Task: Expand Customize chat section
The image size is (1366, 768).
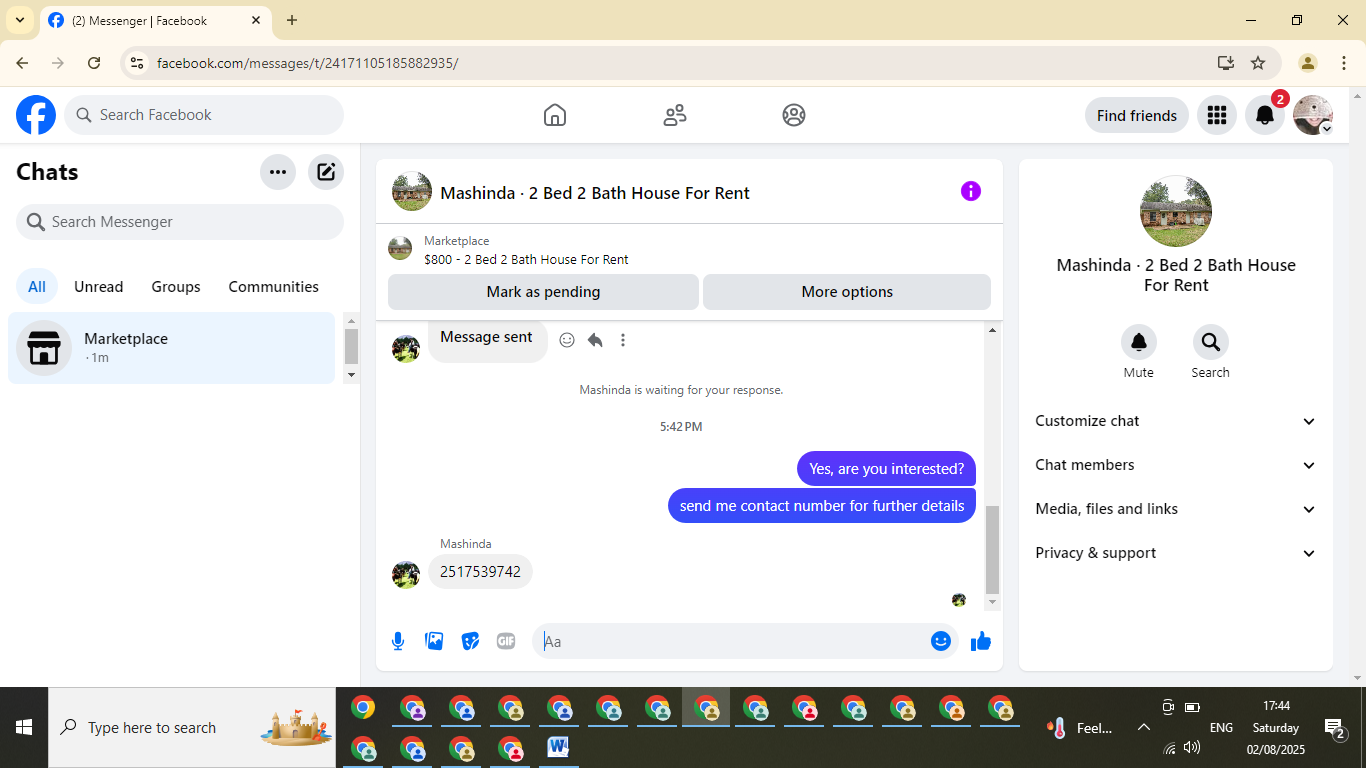Action: click(x=1176, y=421)
